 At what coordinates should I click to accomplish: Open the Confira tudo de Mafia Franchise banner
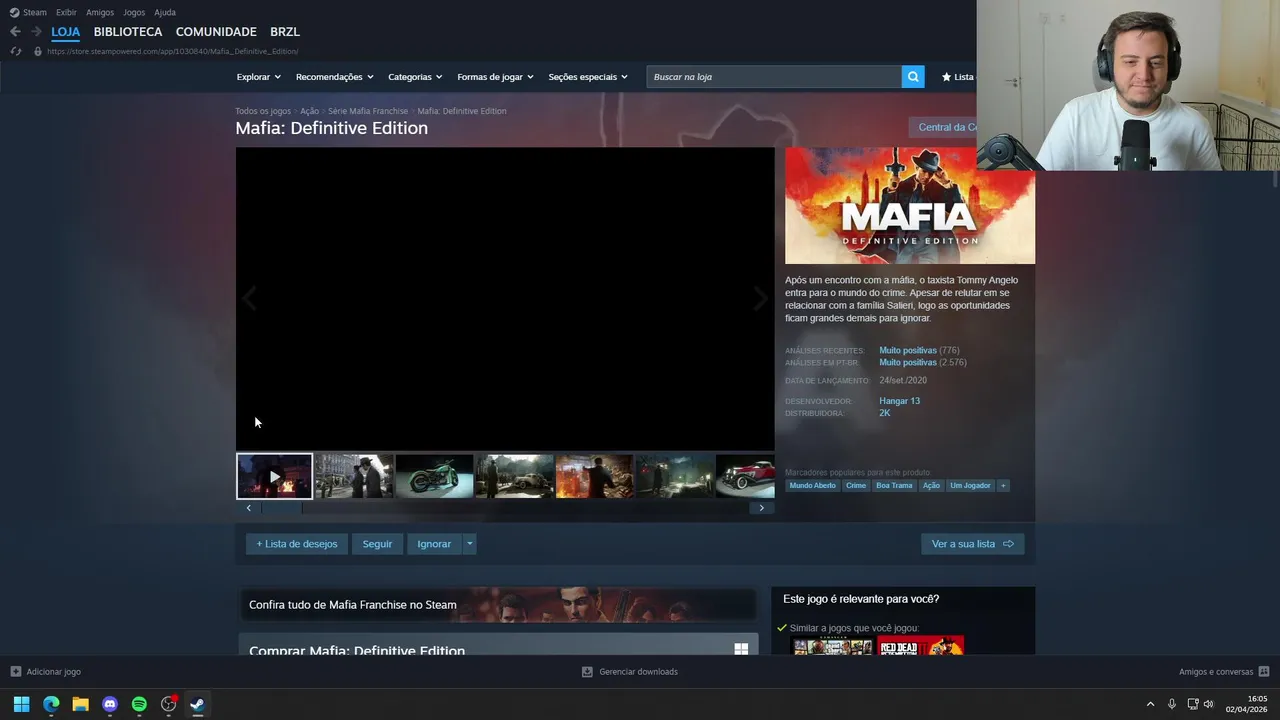498,605
